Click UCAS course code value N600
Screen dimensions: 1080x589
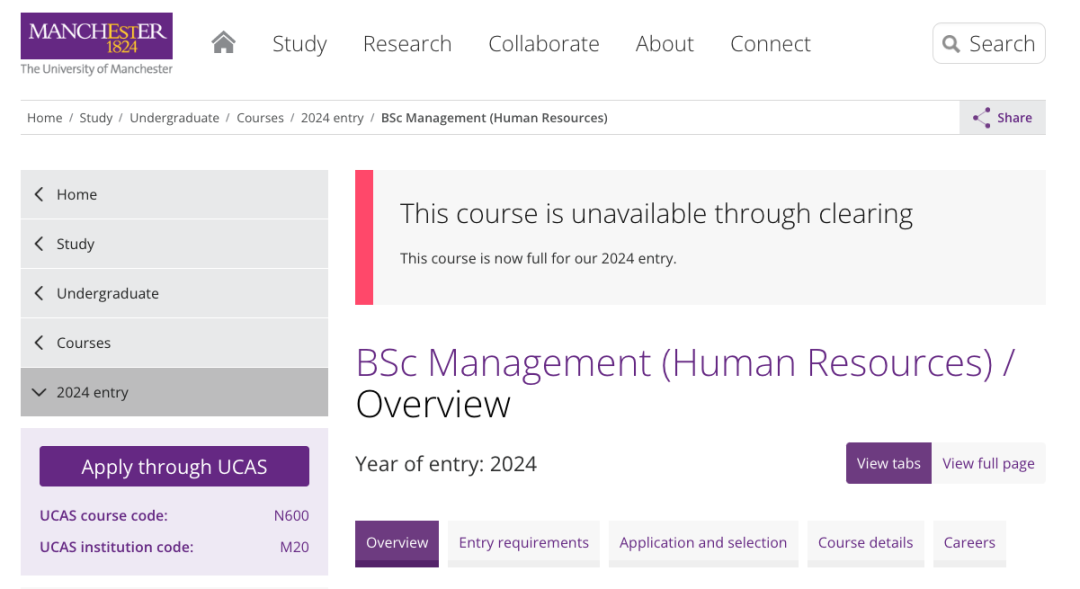coord(291,515)
